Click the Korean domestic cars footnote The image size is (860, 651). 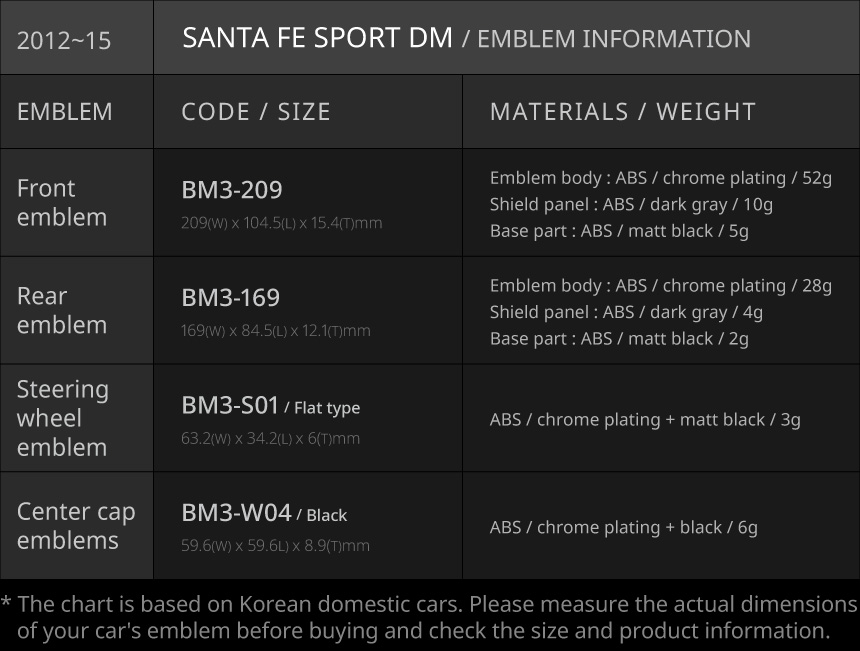pos(430,618)
